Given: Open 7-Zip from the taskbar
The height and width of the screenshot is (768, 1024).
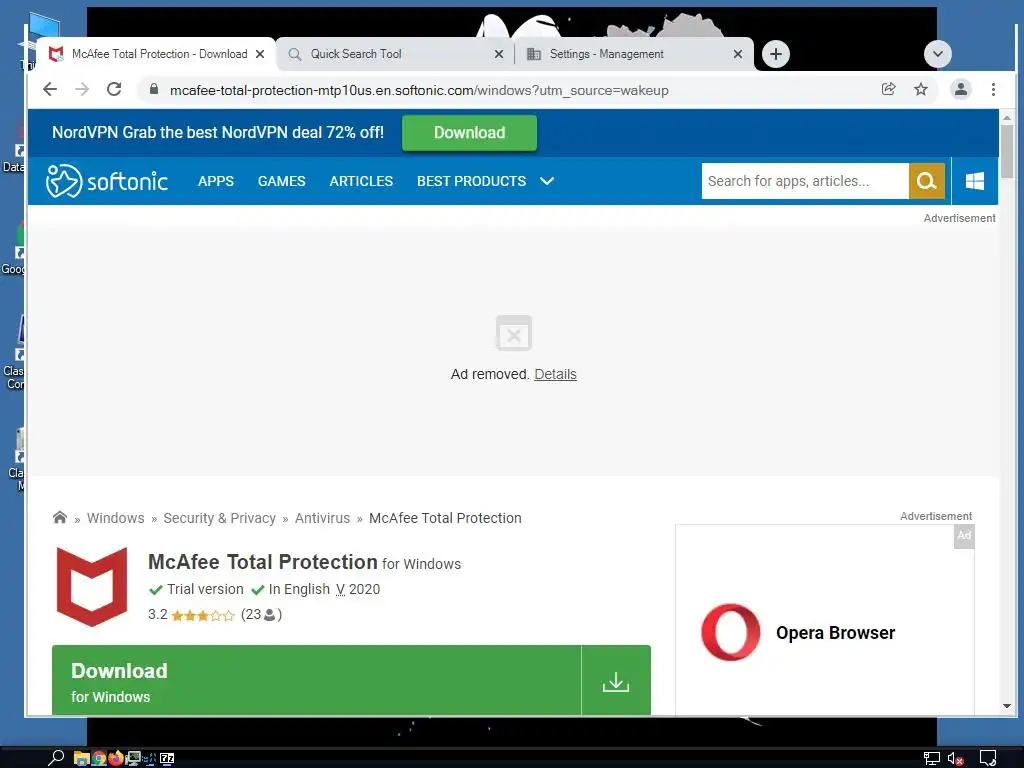Looking at the screenshot, I should click(x=167, y=758).
